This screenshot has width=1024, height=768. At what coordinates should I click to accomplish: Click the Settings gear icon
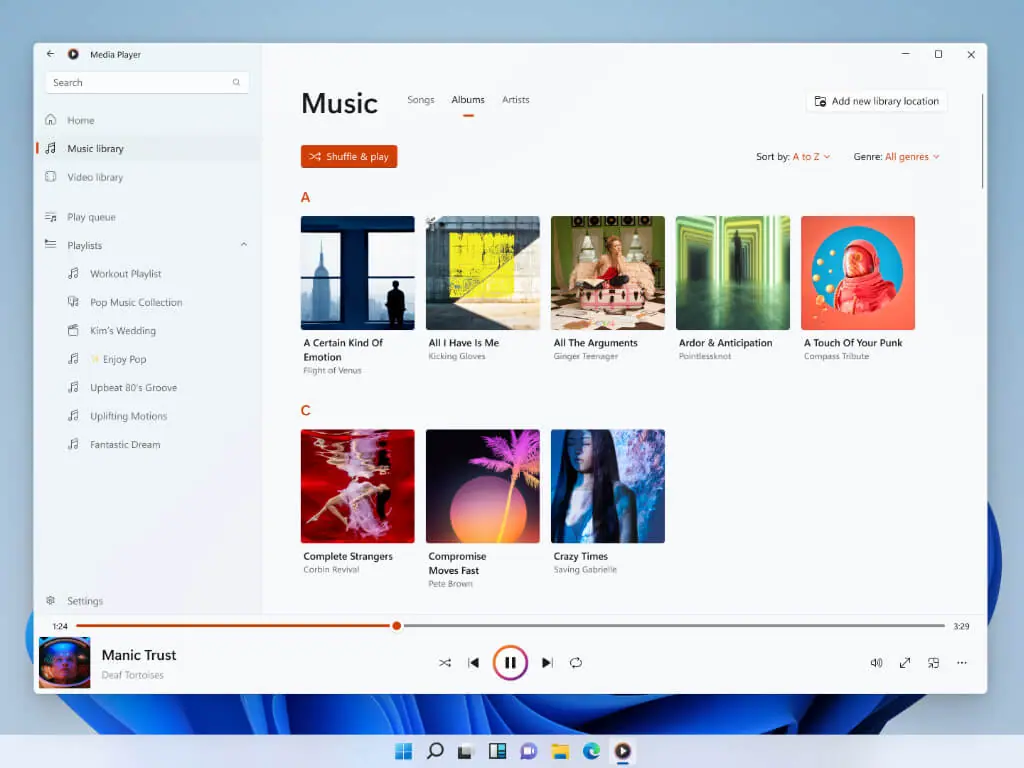pyautogui.click(x=50, y=600)
